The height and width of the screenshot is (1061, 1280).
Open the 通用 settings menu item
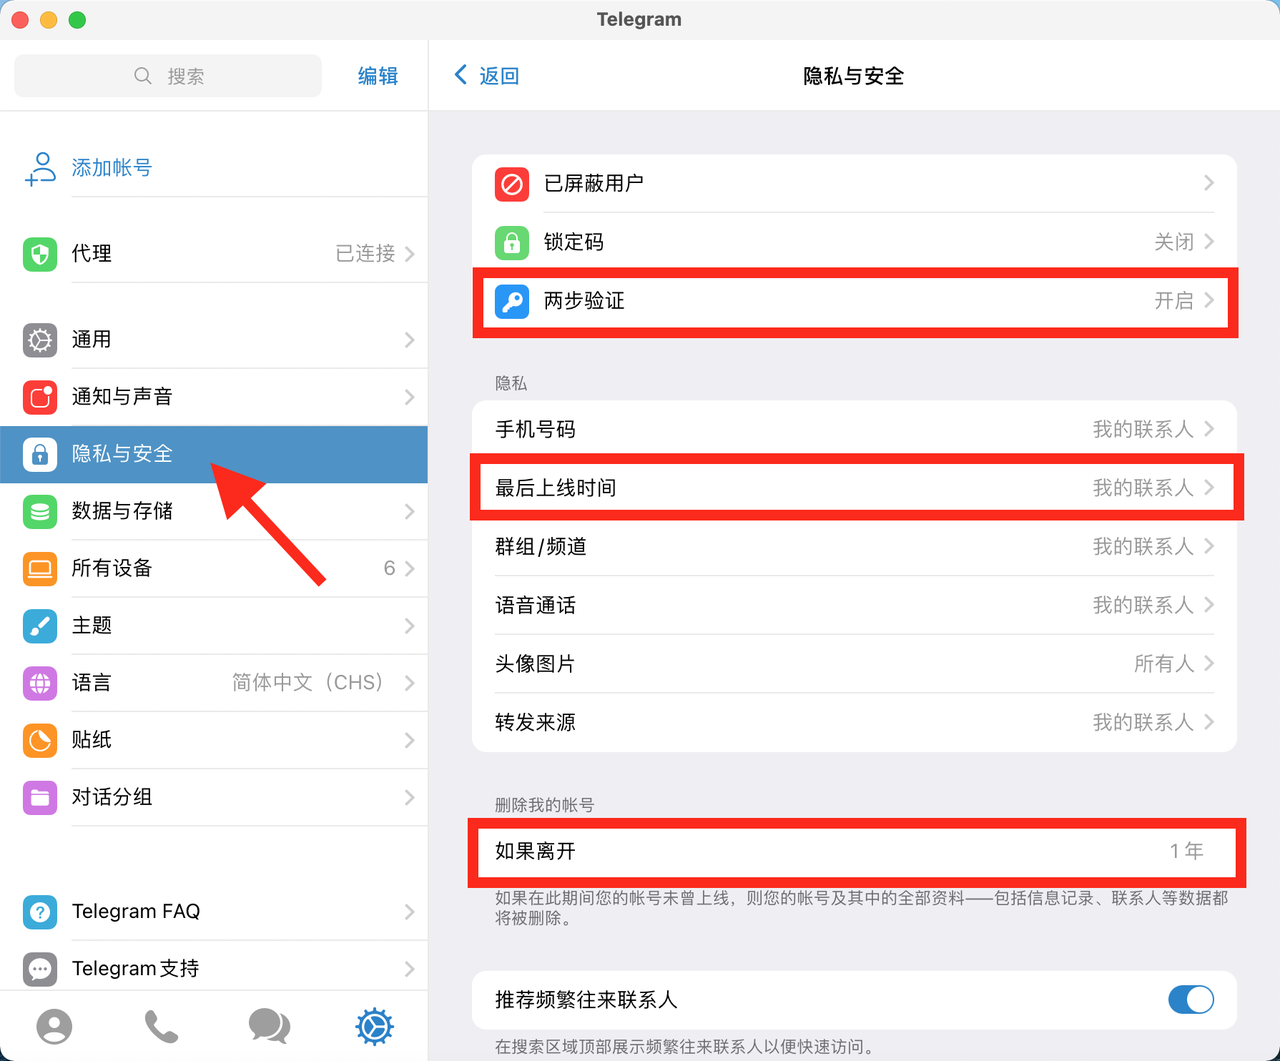(x=214, y=340)
